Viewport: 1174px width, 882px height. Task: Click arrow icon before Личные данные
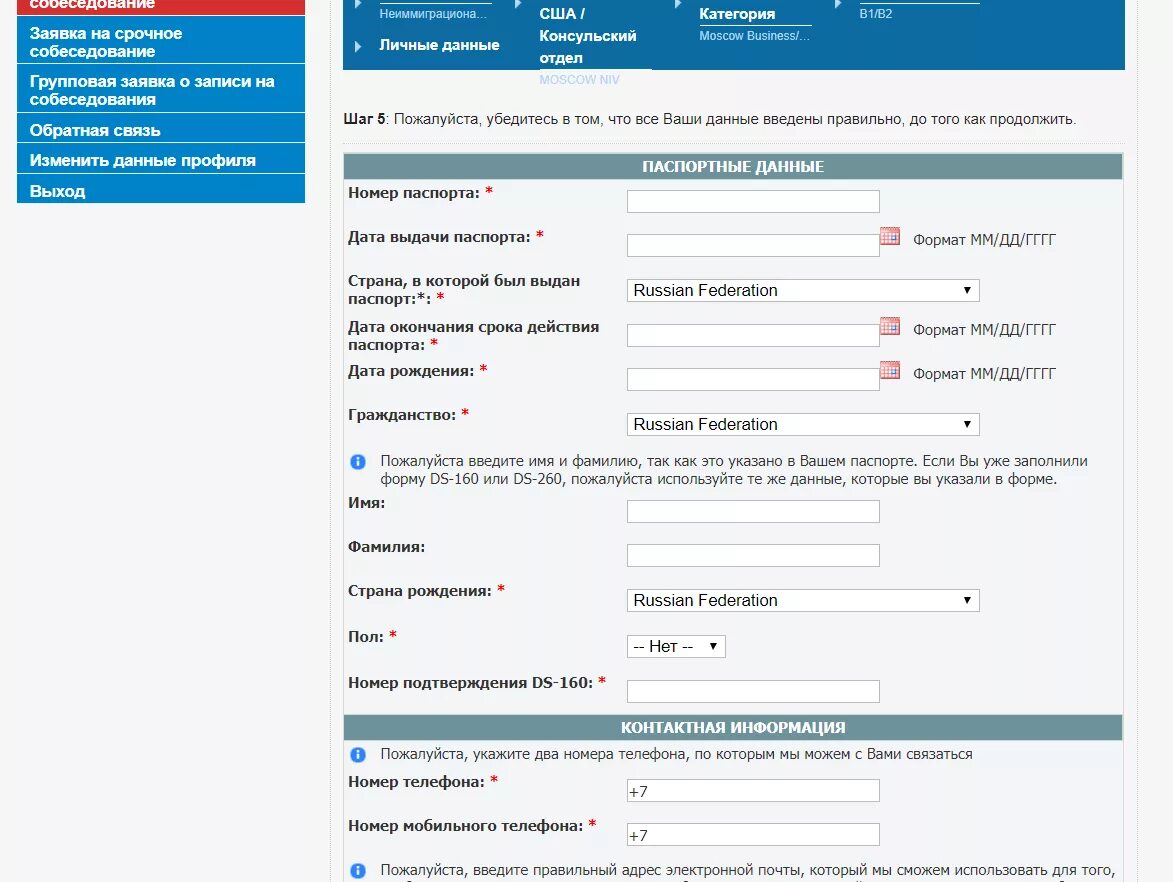click(x=358, y=46)
